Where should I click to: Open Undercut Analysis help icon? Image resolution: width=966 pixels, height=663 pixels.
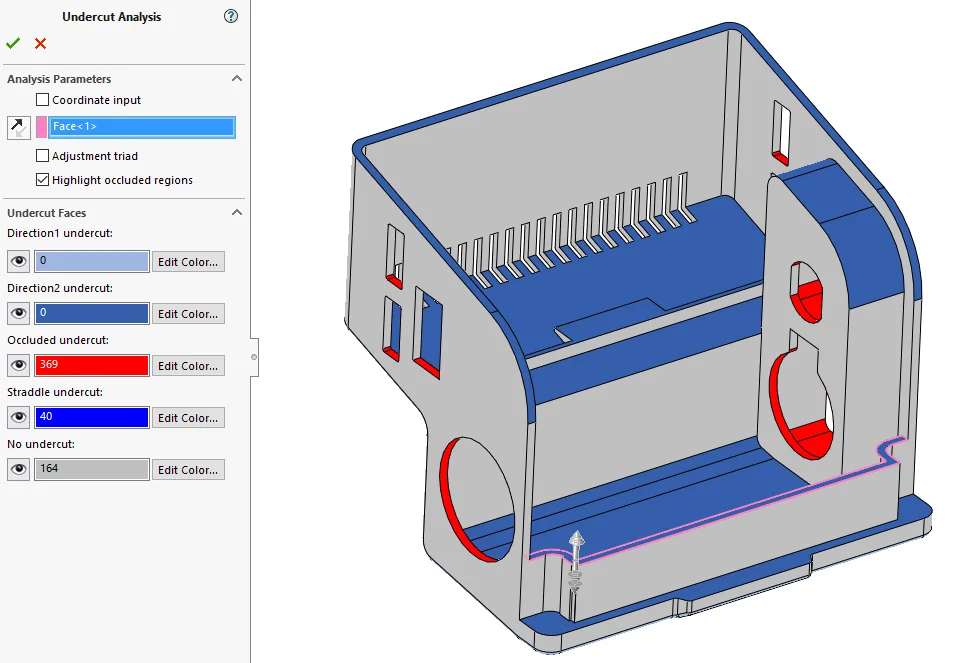click(231, 16)
